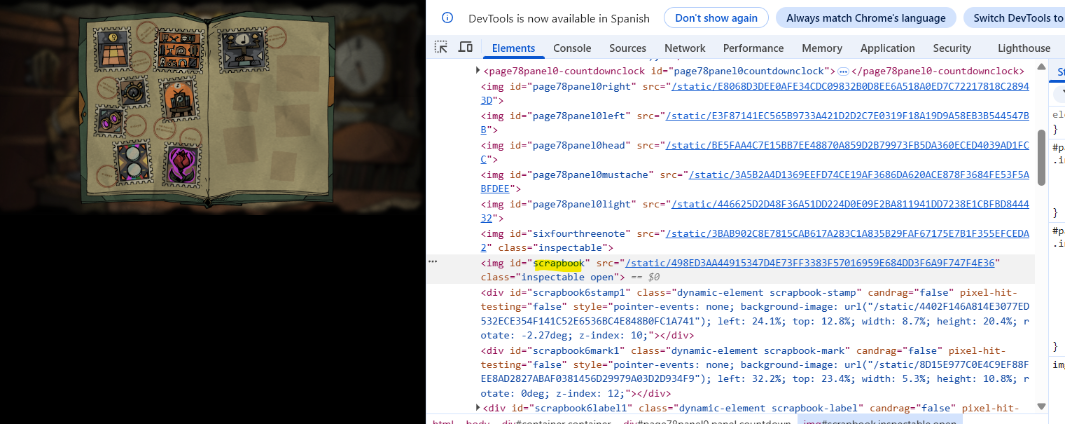Click the info icon in the language banner
1065x424 pixels.
tap(447, 18)
